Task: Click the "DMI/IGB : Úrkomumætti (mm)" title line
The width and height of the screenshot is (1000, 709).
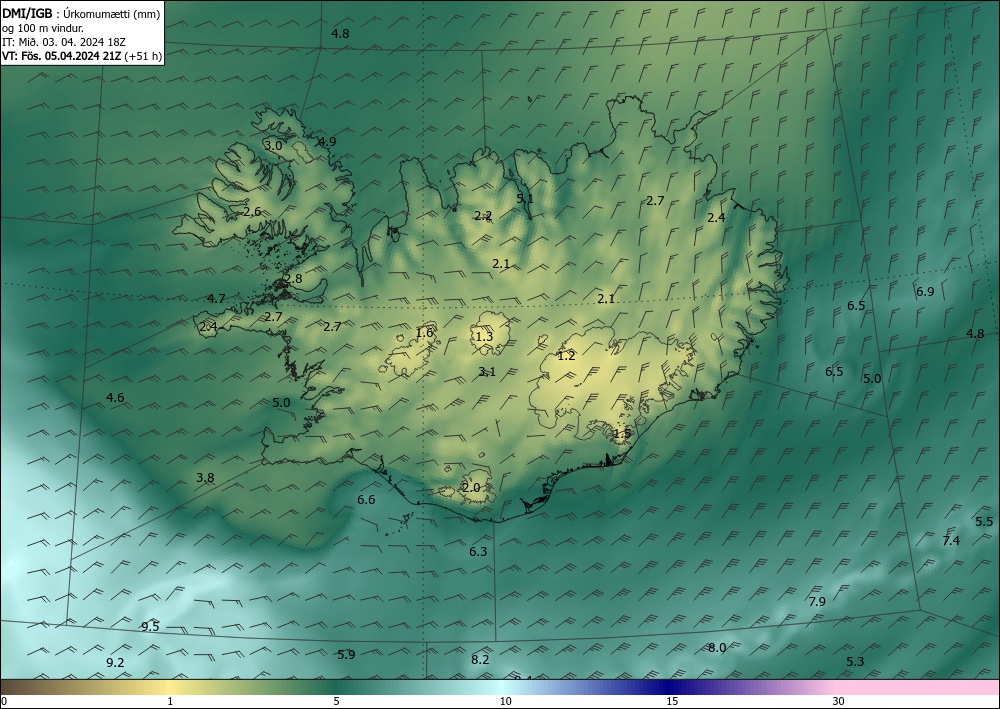Action: click(x=80, y=13)
